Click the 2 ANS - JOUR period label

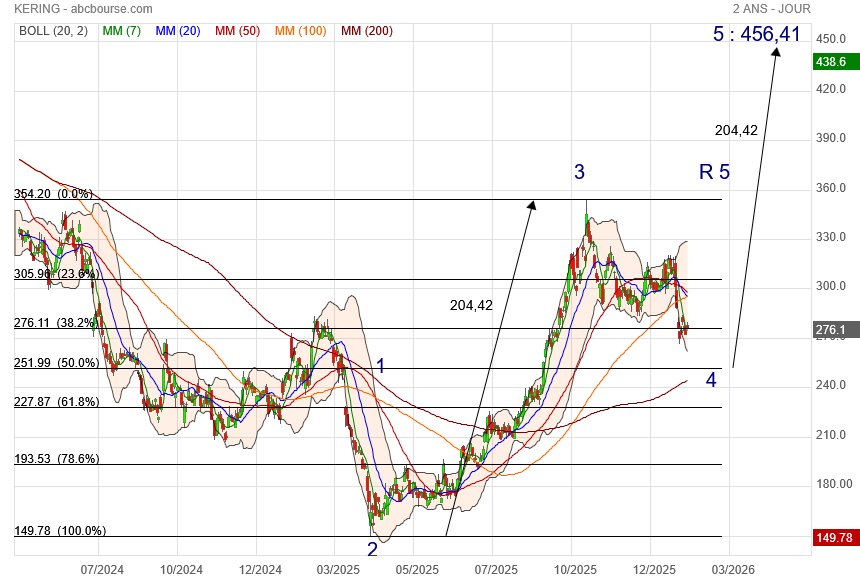[772, 9]
